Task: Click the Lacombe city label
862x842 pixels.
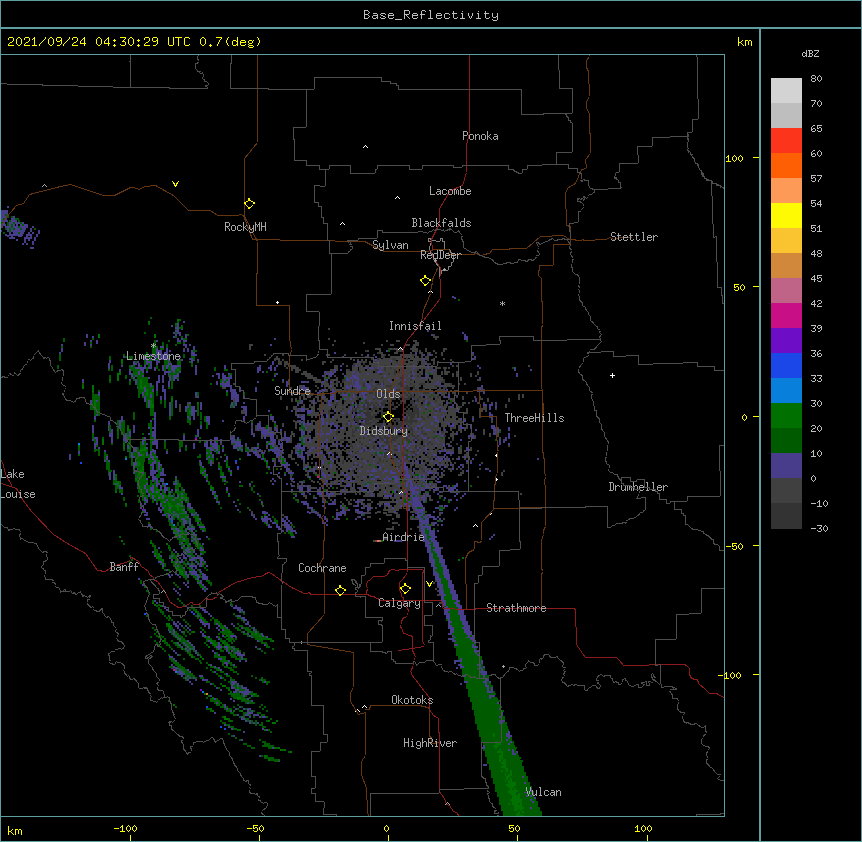Action: pyautogui.click(x=450, y=191)
